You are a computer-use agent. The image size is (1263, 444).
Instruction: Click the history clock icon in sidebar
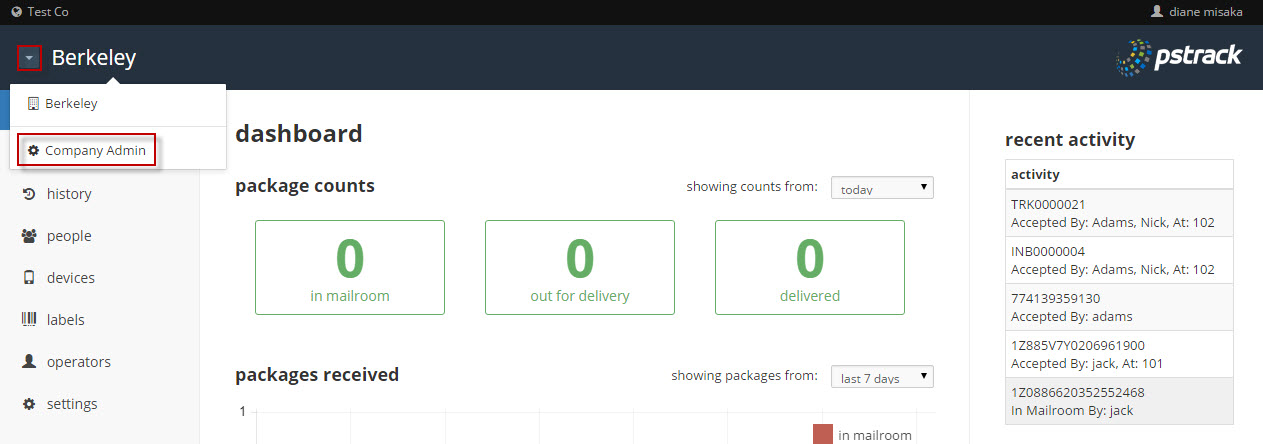(29, 194)
